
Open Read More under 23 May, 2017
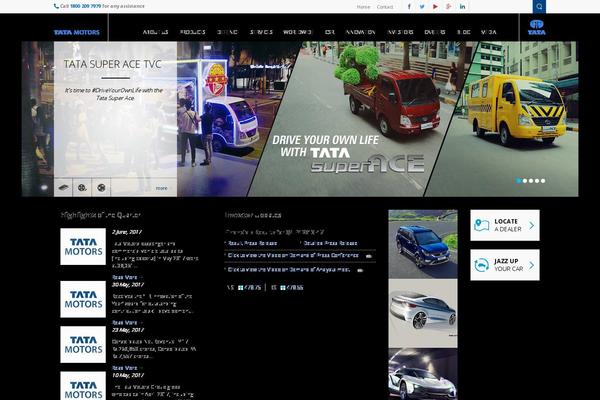tap(127, 368)
